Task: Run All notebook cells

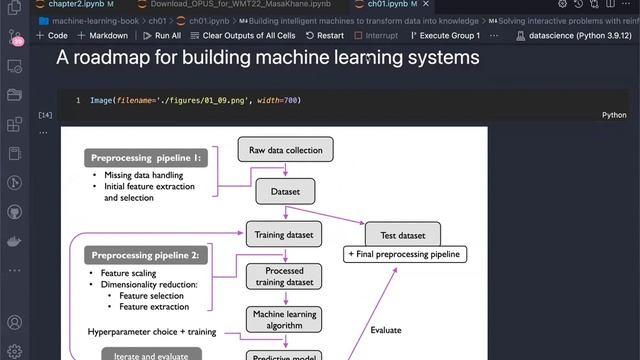Action: [162, 36]
